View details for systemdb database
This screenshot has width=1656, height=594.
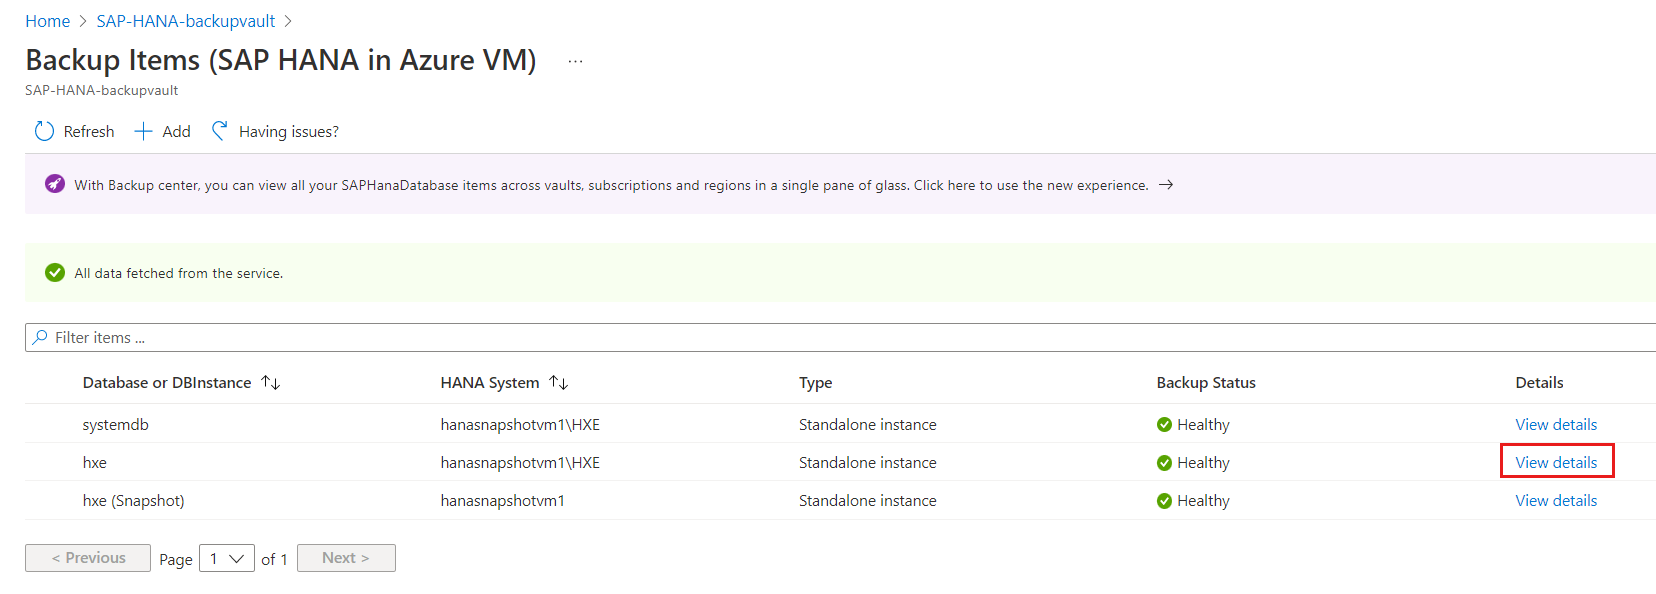pos(1556,425)
